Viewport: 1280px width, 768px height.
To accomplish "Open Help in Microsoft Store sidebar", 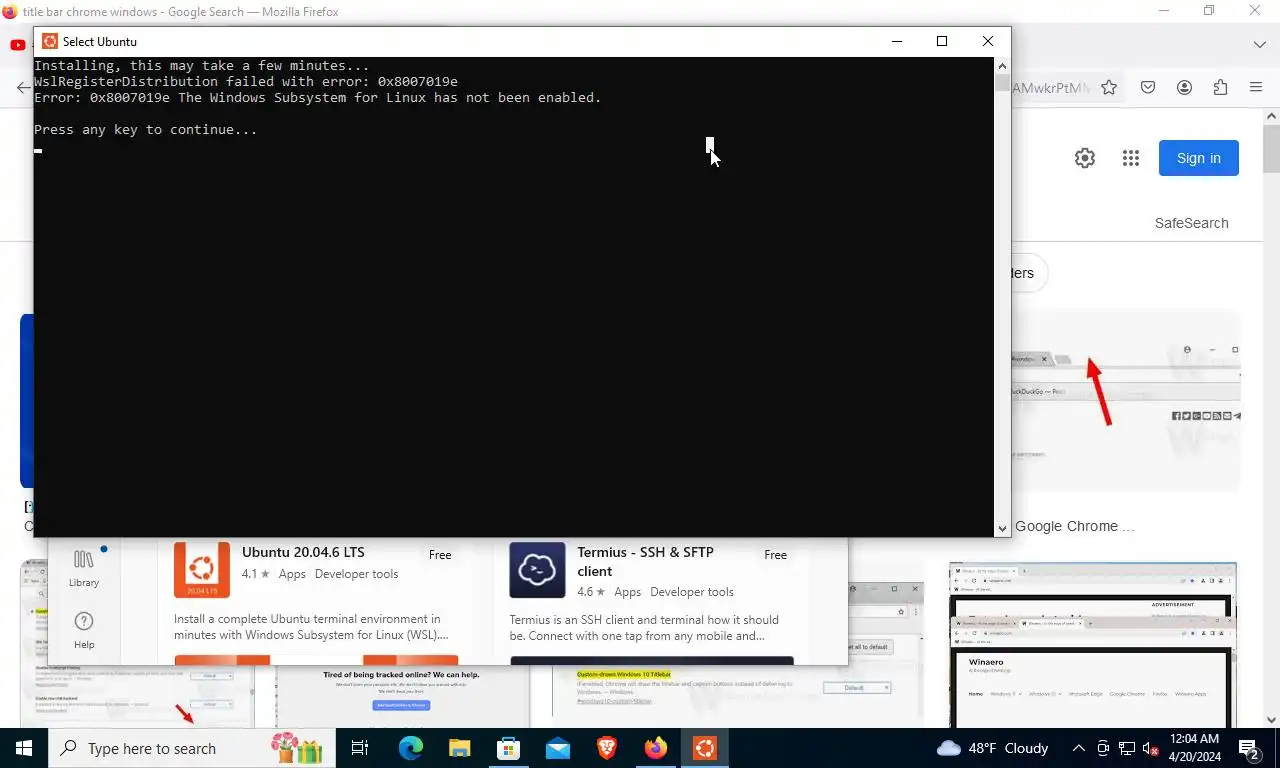I will pyautogui.click(x=84, y=630).
